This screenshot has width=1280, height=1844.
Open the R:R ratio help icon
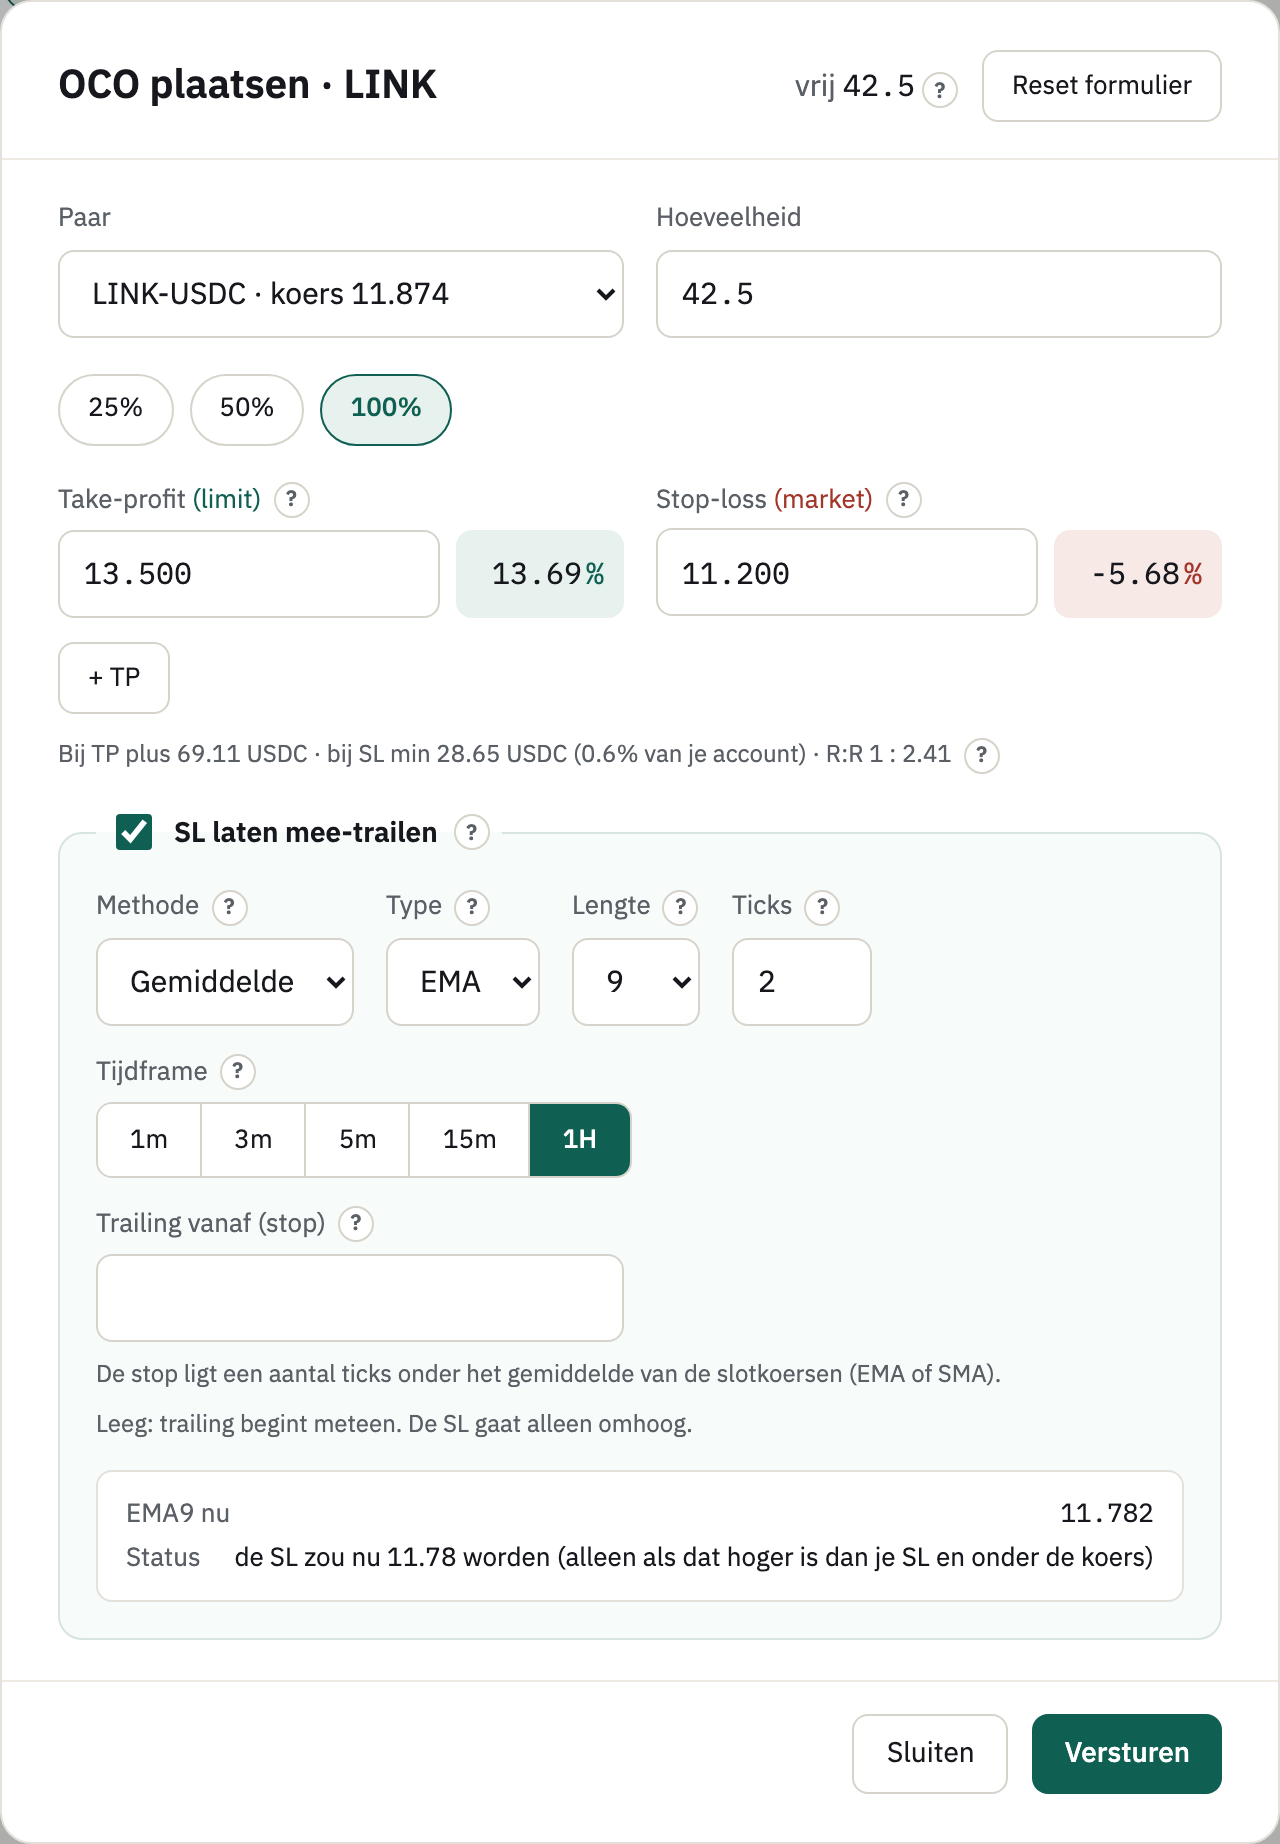tap(981, 754)
